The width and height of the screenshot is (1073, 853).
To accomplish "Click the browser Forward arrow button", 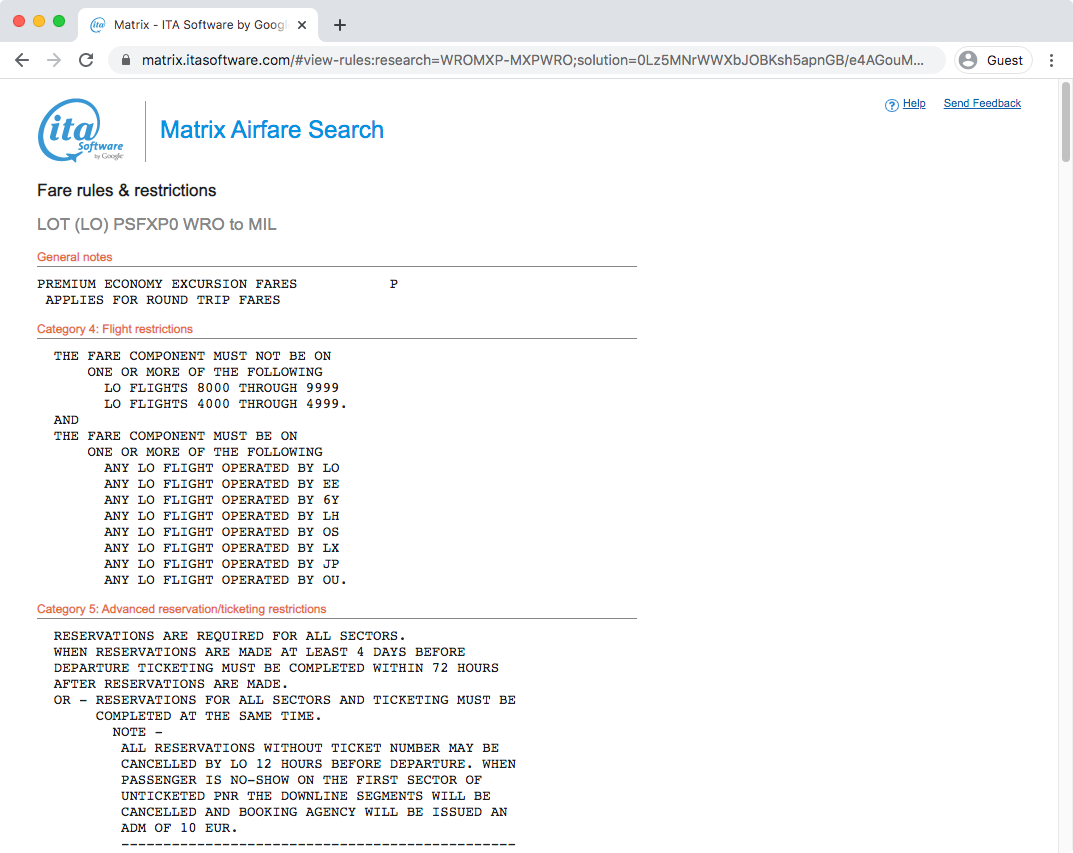I will (54, 60).
